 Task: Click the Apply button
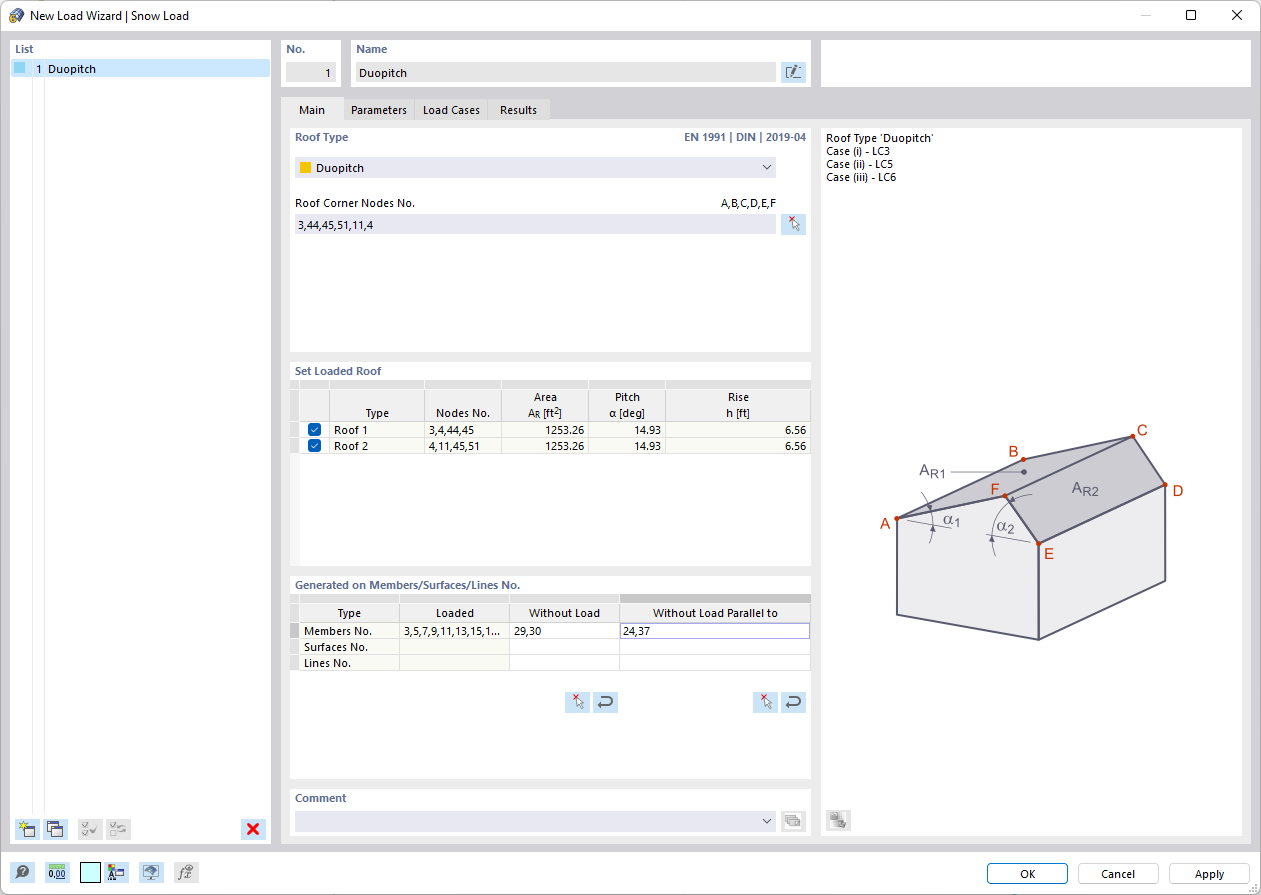point(1209,873)
